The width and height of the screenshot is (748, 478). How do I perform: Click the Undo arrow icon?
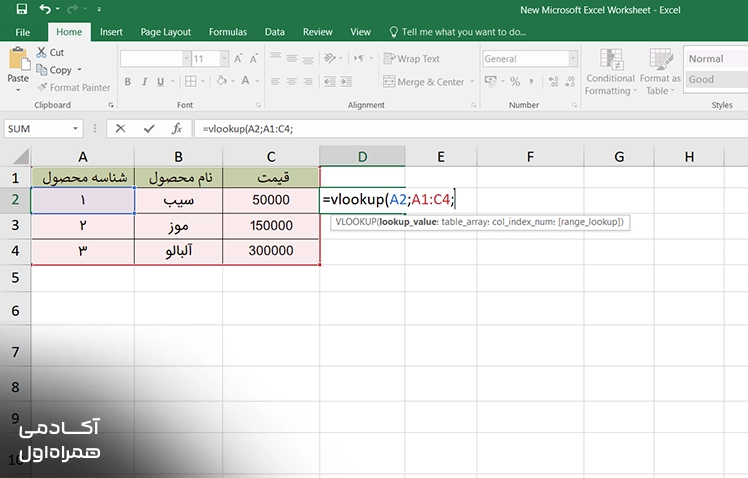[45, 9]
